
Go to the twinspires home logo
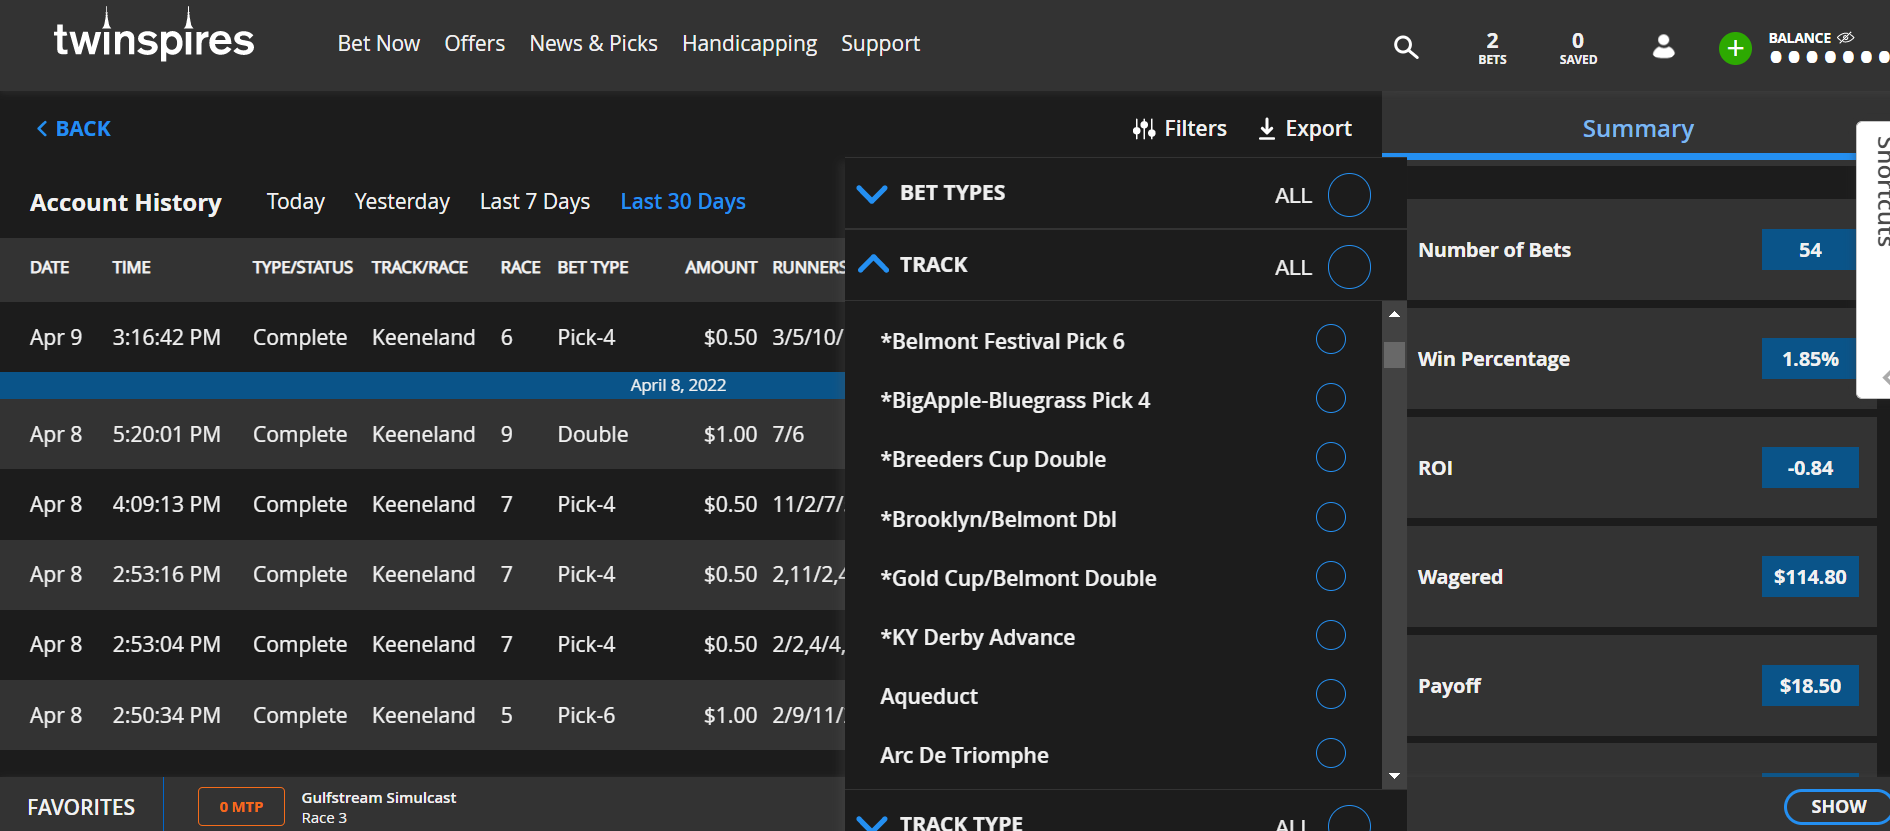click(x=154, y=36)
